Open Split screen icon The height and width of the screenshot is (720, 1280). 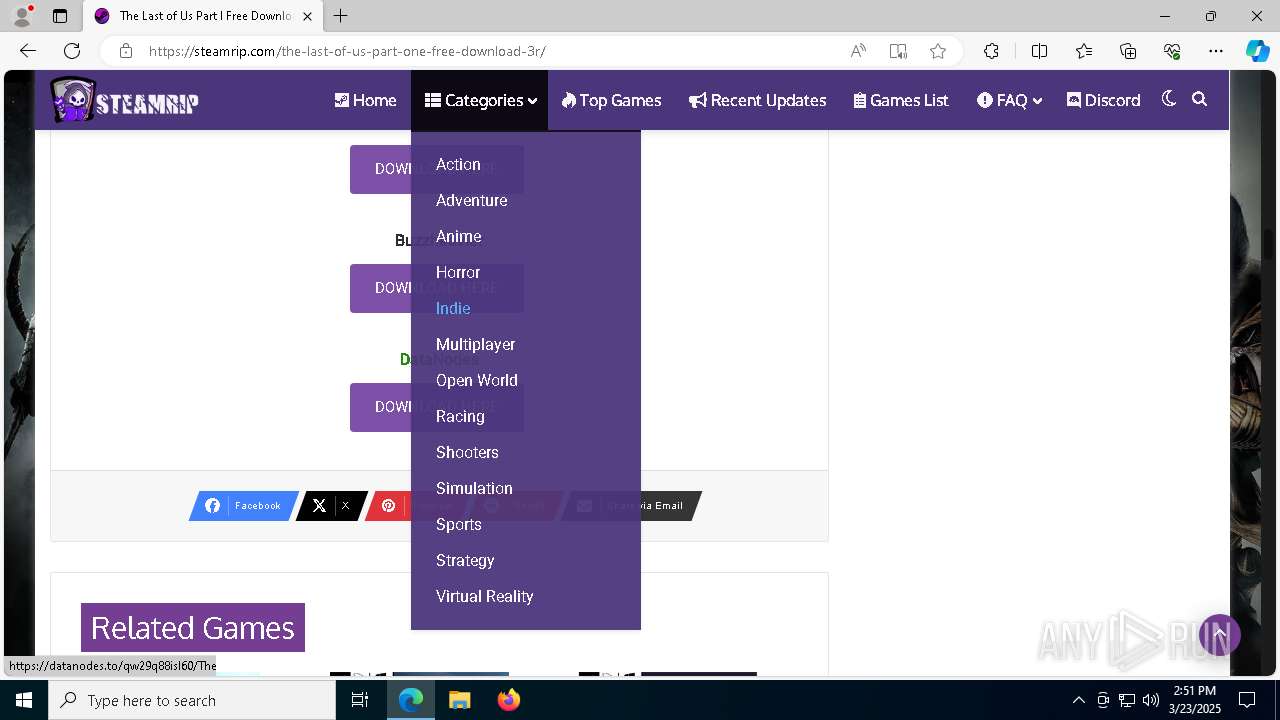1039,51
